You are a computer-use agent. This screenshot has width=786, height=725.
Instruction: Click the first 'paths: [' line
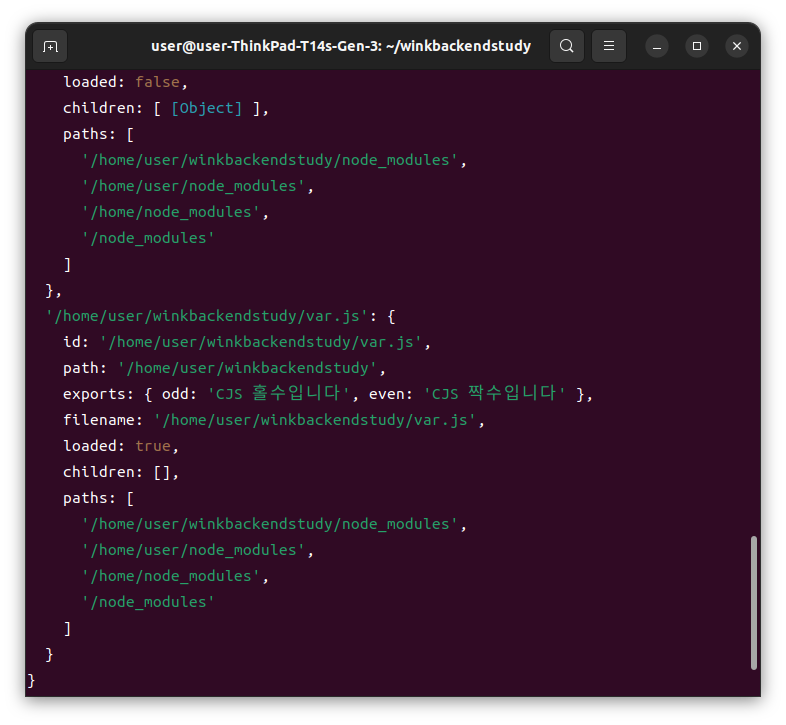(98, 134)
